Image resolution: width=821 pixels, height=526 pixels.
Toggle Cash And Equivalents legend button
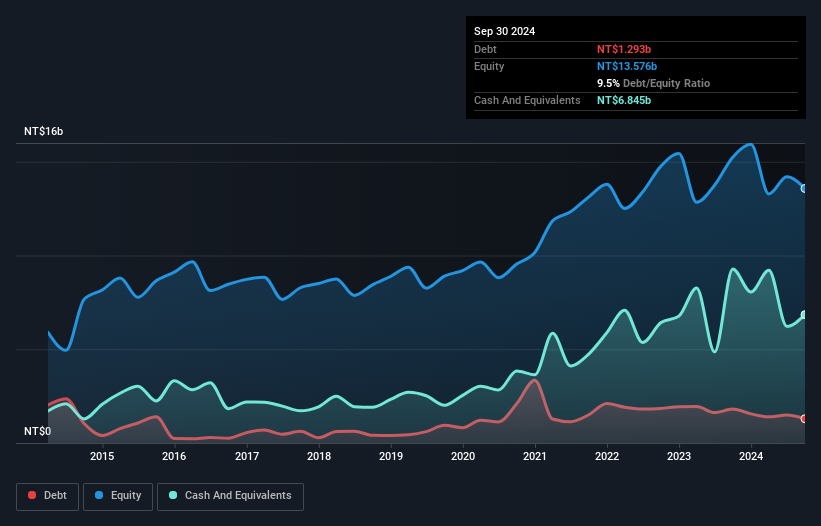coord(230,496)
